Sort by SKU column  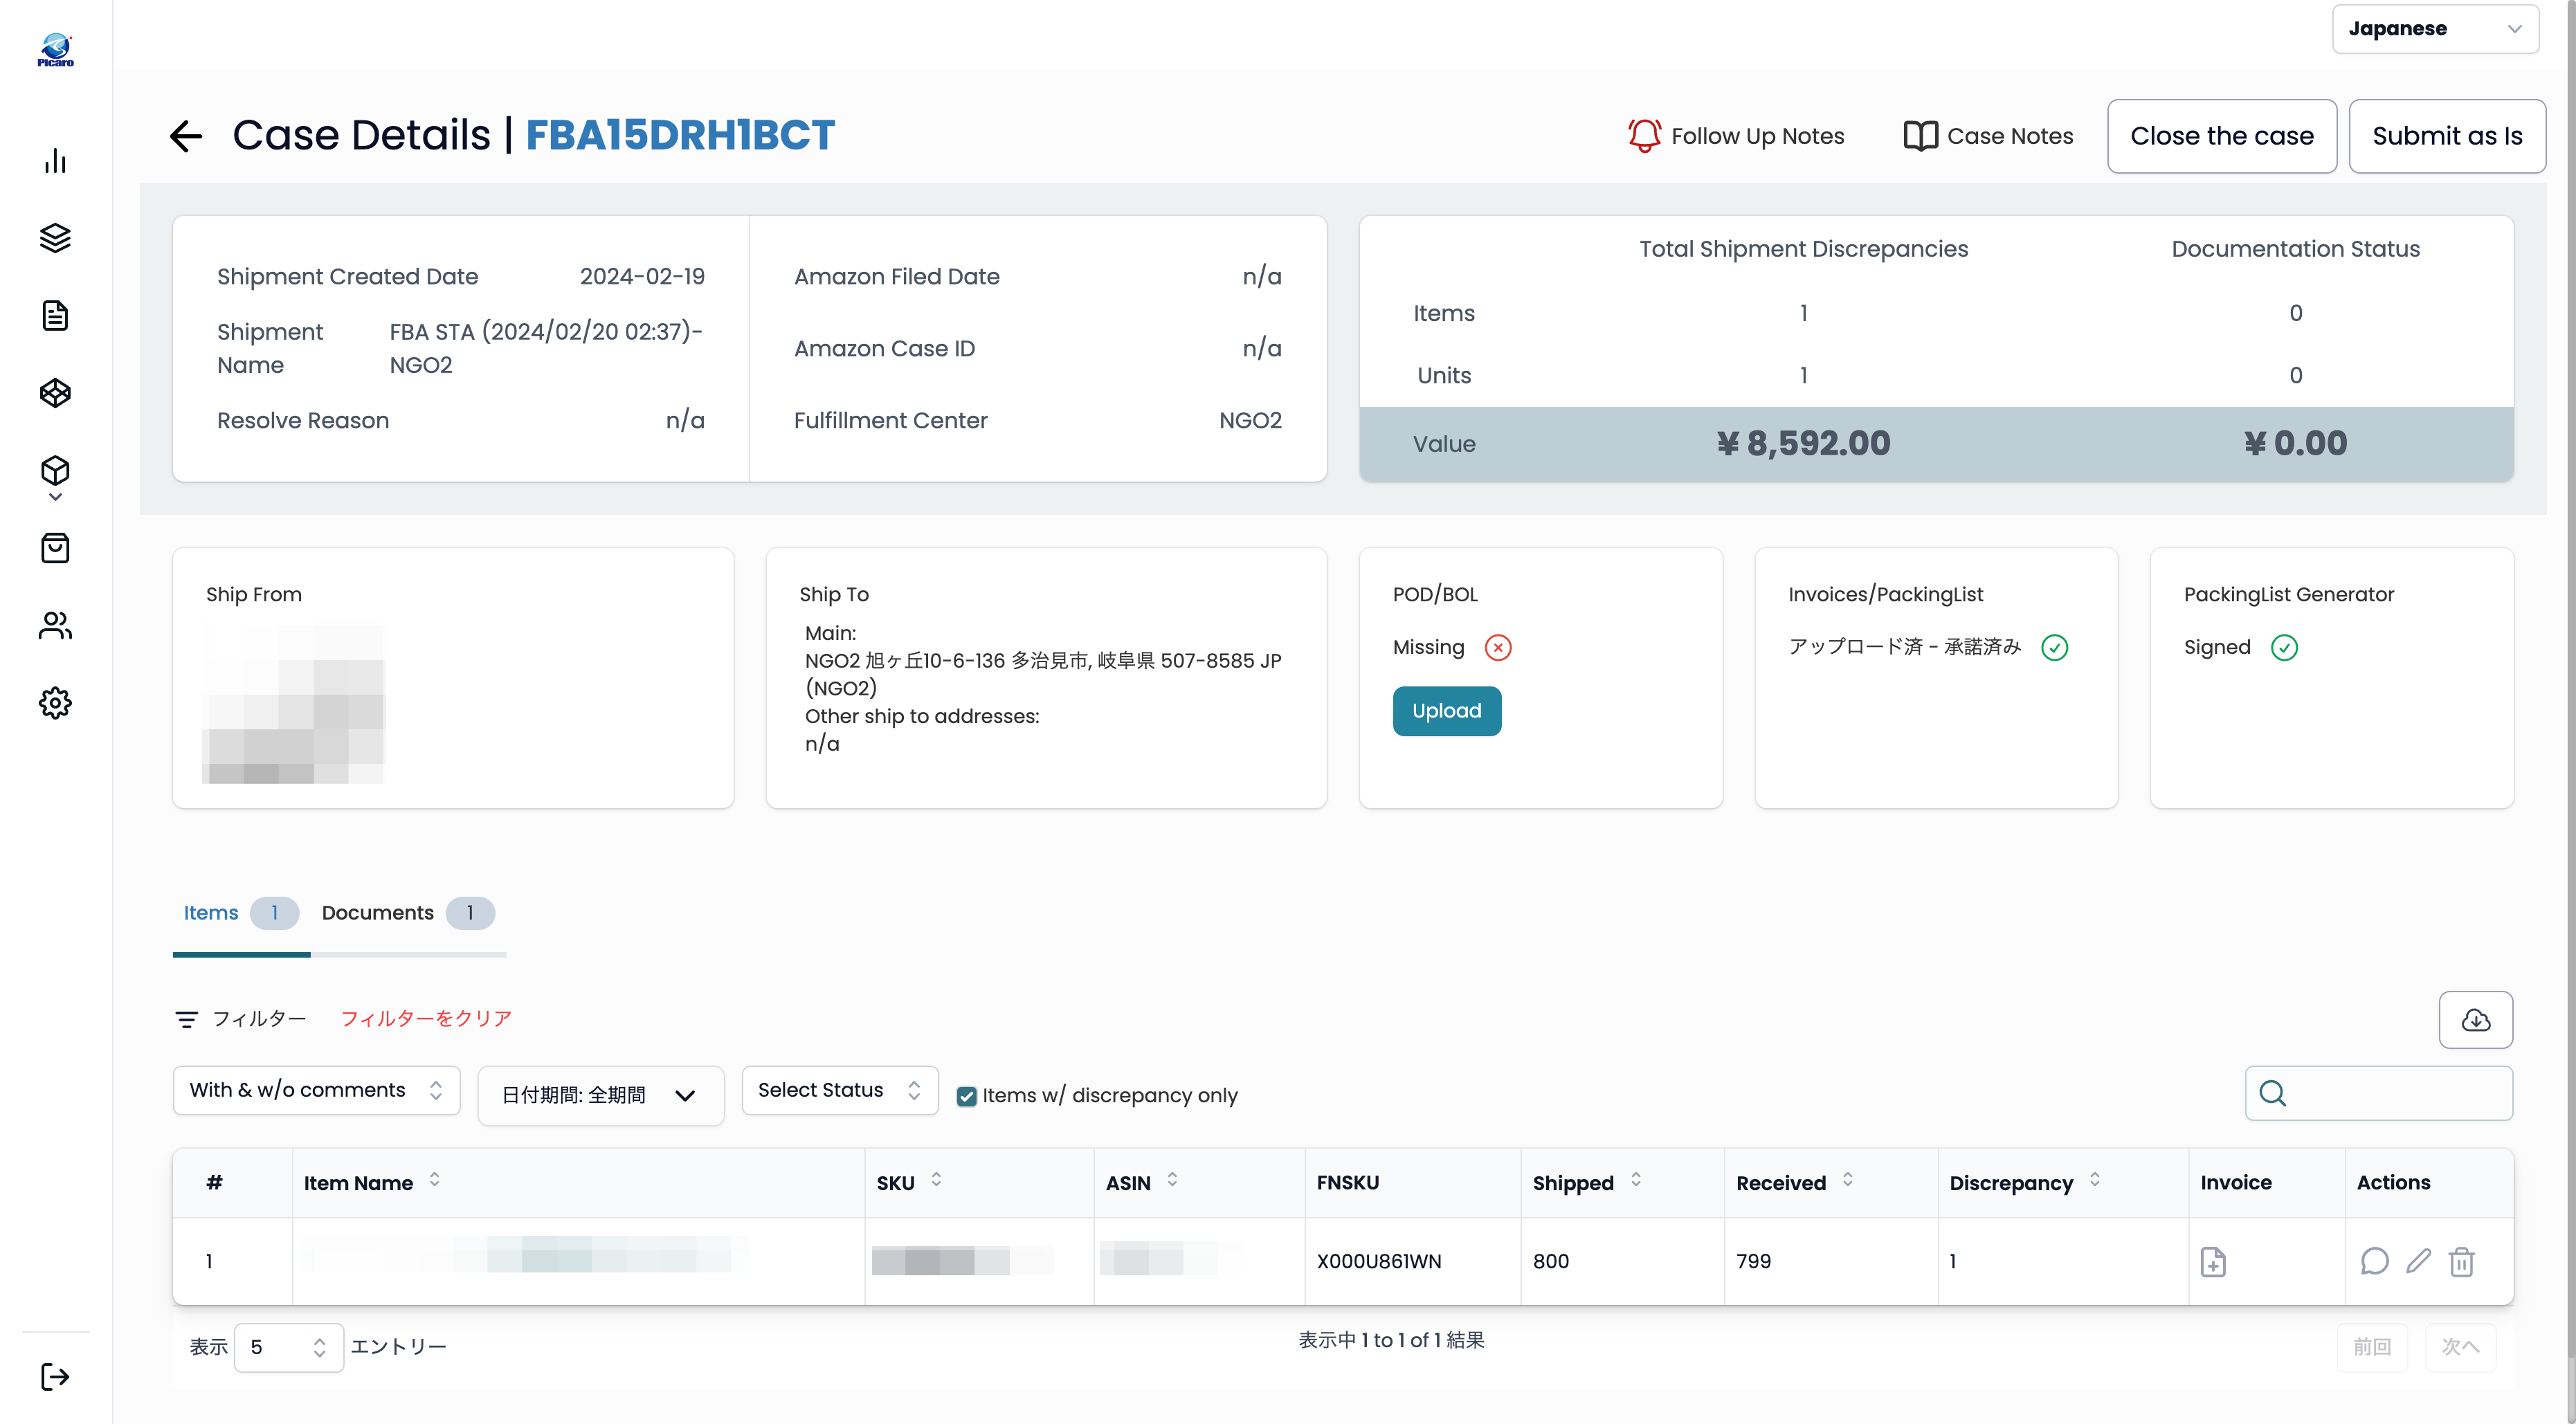click(936, 1181)
